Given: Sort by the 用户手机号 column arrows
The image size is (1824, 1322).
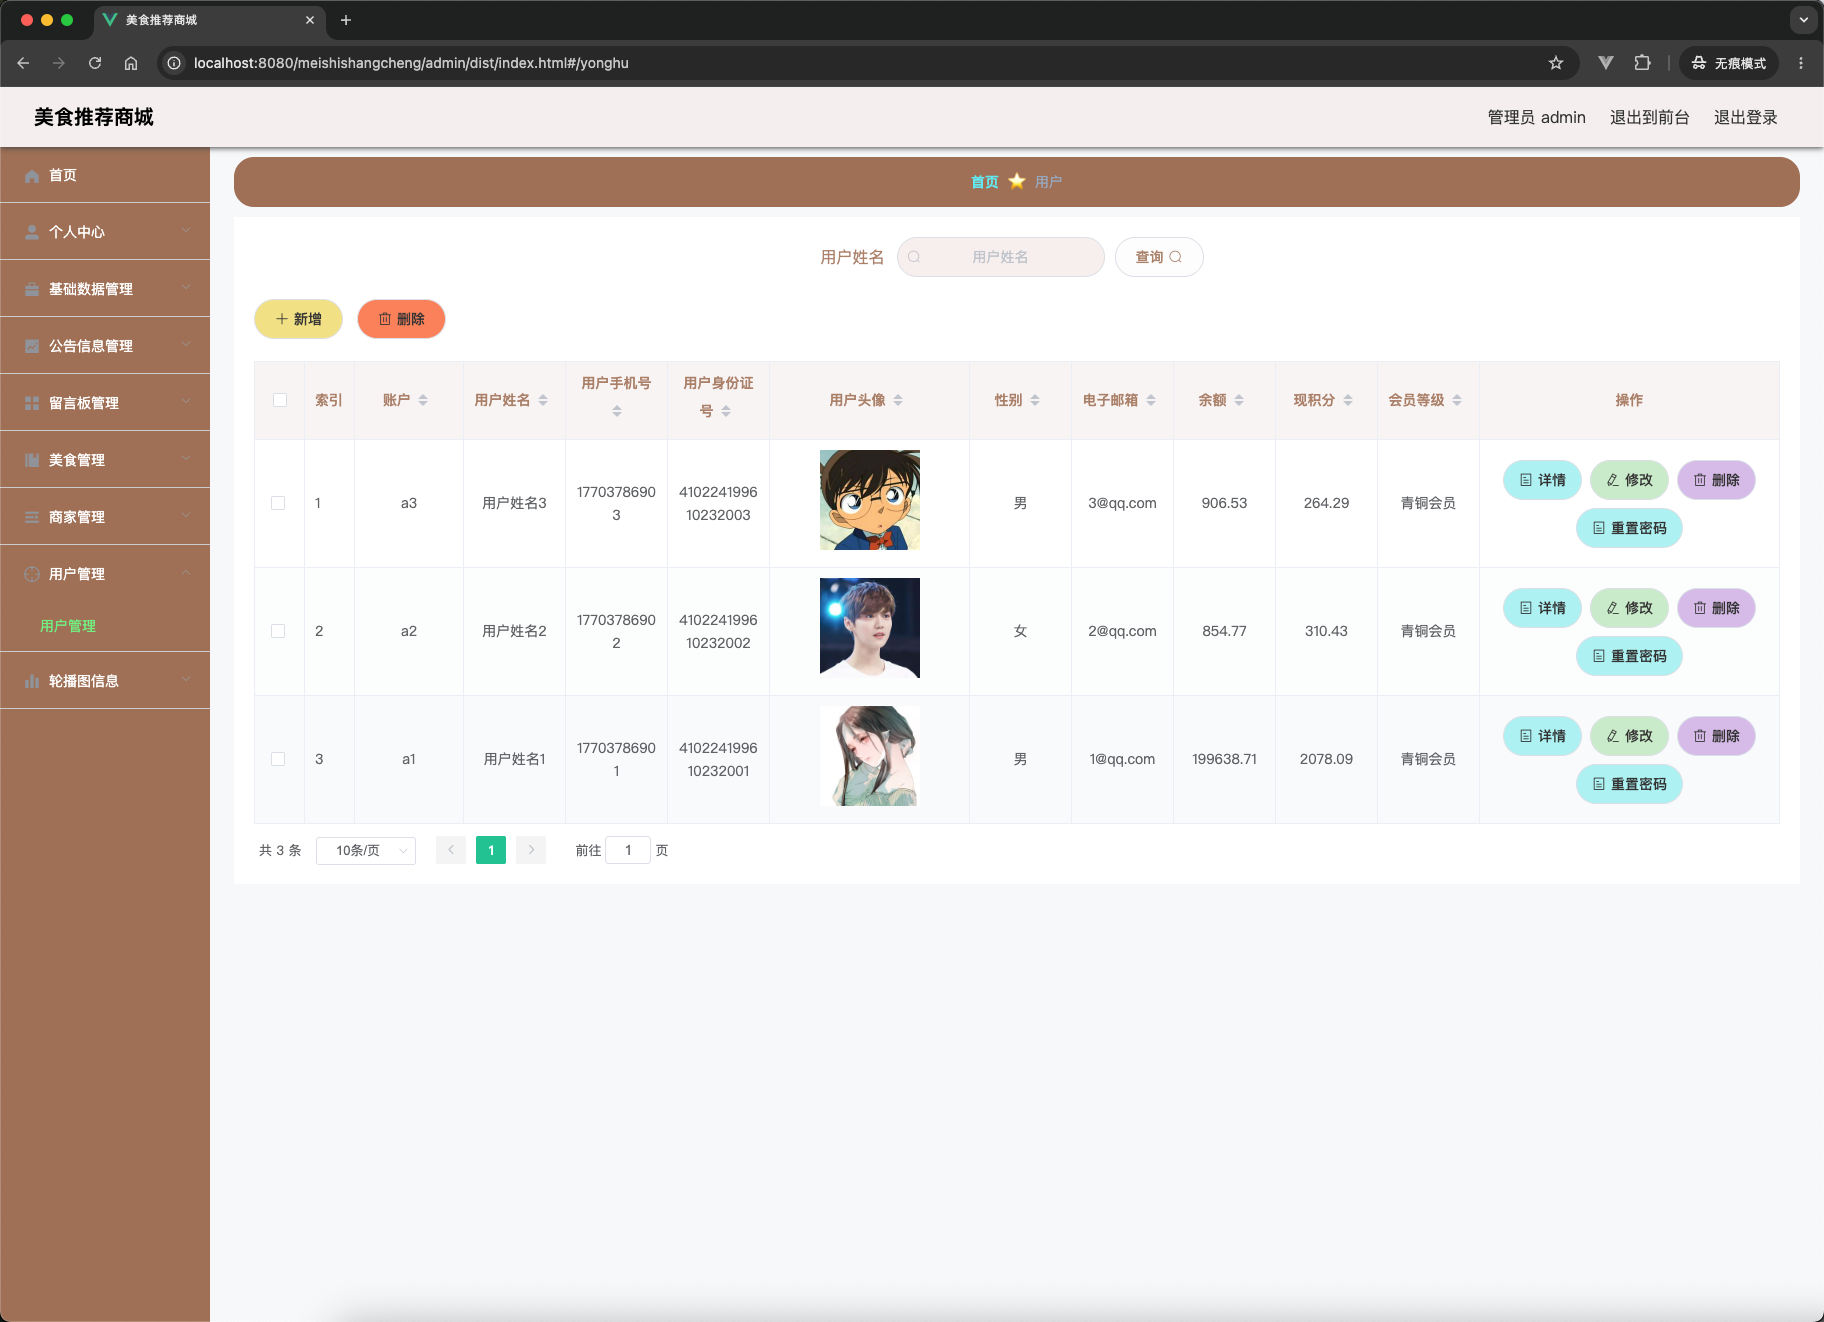Looking at the screenshot, I should click(617, 411).
